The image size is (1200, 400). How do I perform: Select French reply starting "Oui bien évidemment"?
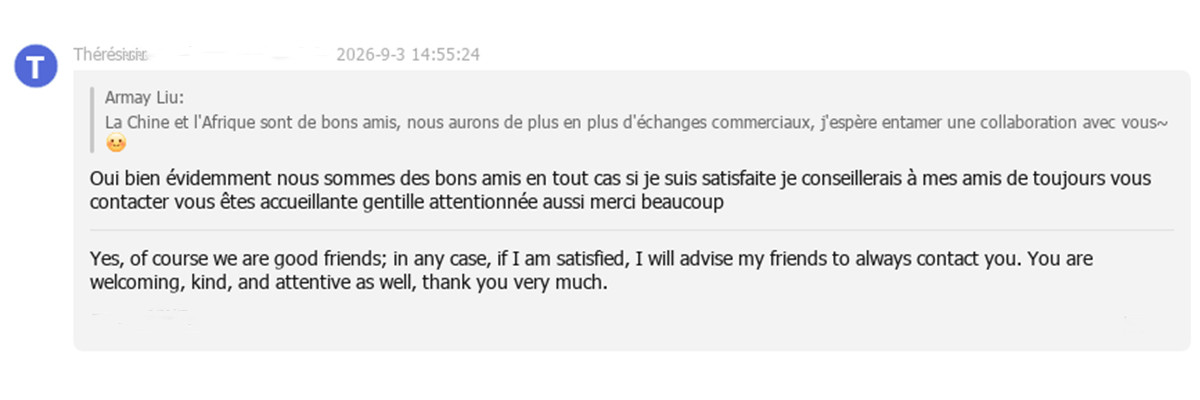tap(620, 190)
